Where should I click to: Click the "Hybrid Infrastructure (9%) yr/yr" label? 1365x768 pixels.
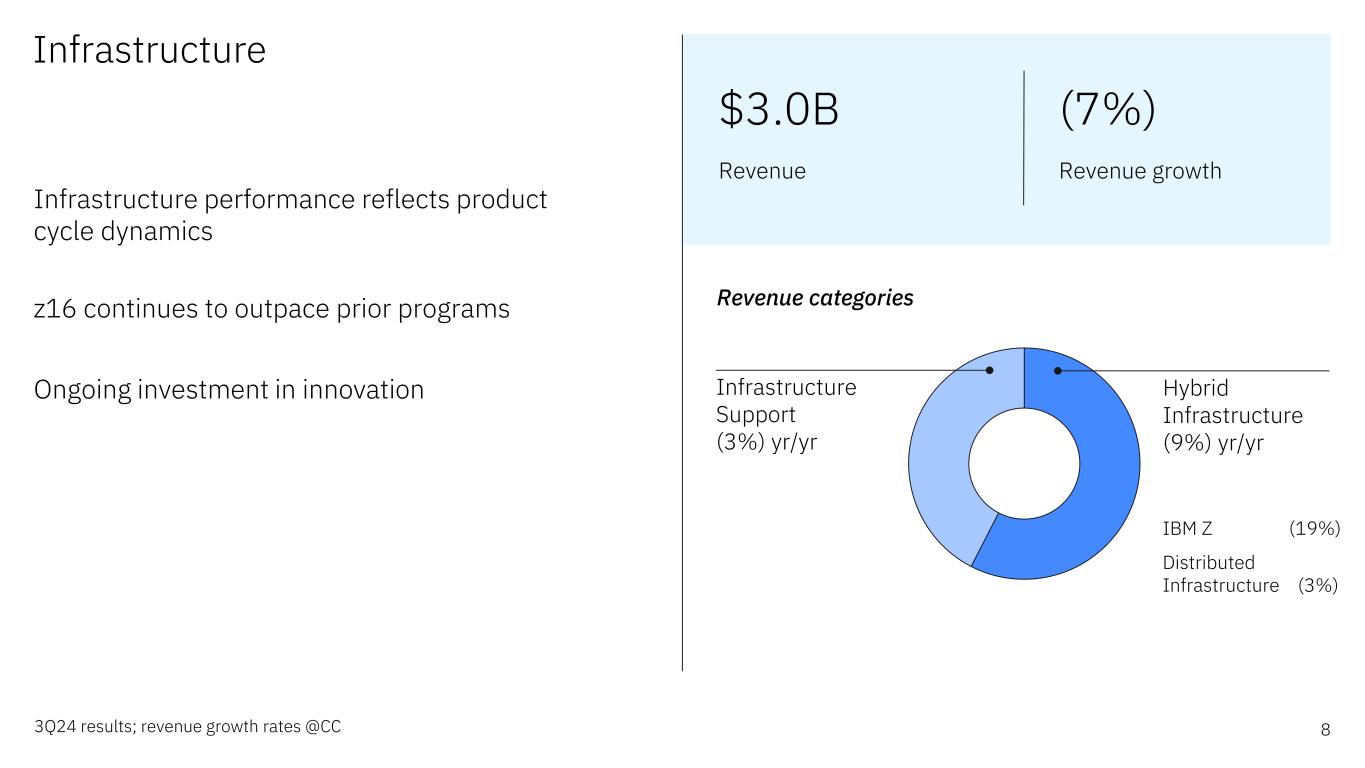pyautogui.click(x=1232, y=415)
